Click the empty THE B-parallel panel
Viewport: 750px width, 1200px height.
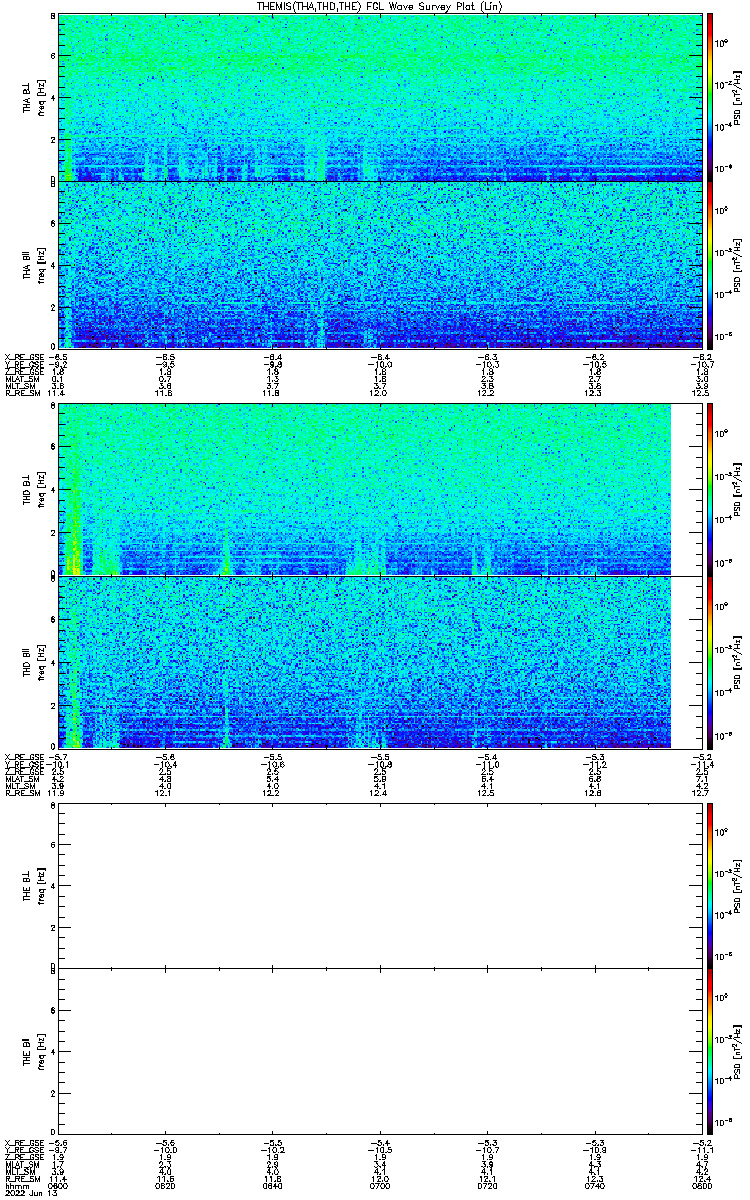[382, 1051]
